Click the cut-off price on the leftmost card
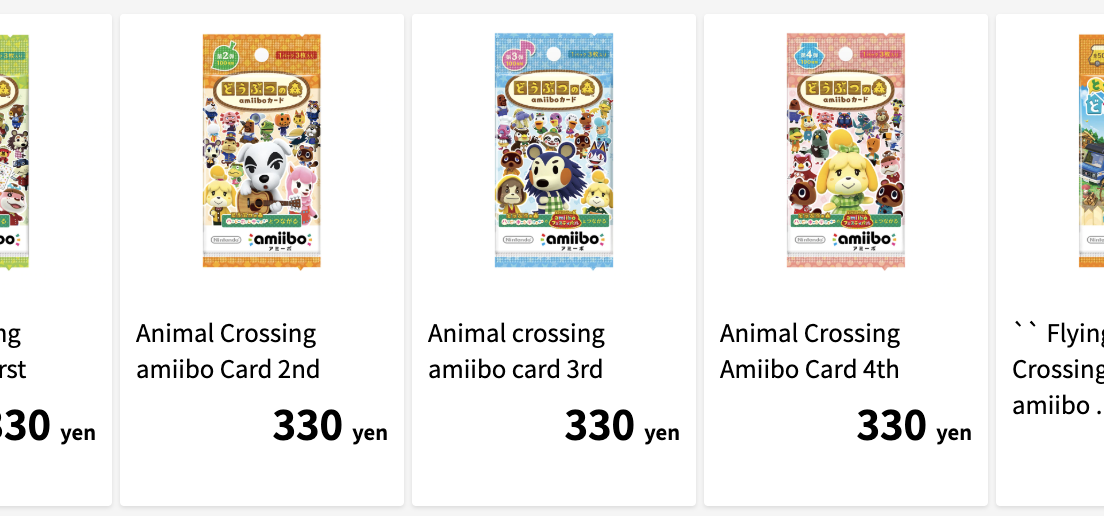Screen dimensions: 1104x516 tap(47, 427)
